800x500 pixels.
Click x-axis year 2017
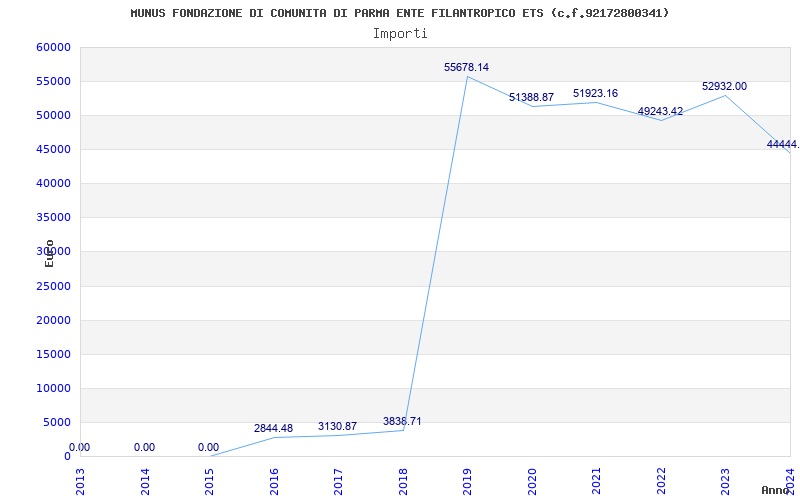[338, 481]
